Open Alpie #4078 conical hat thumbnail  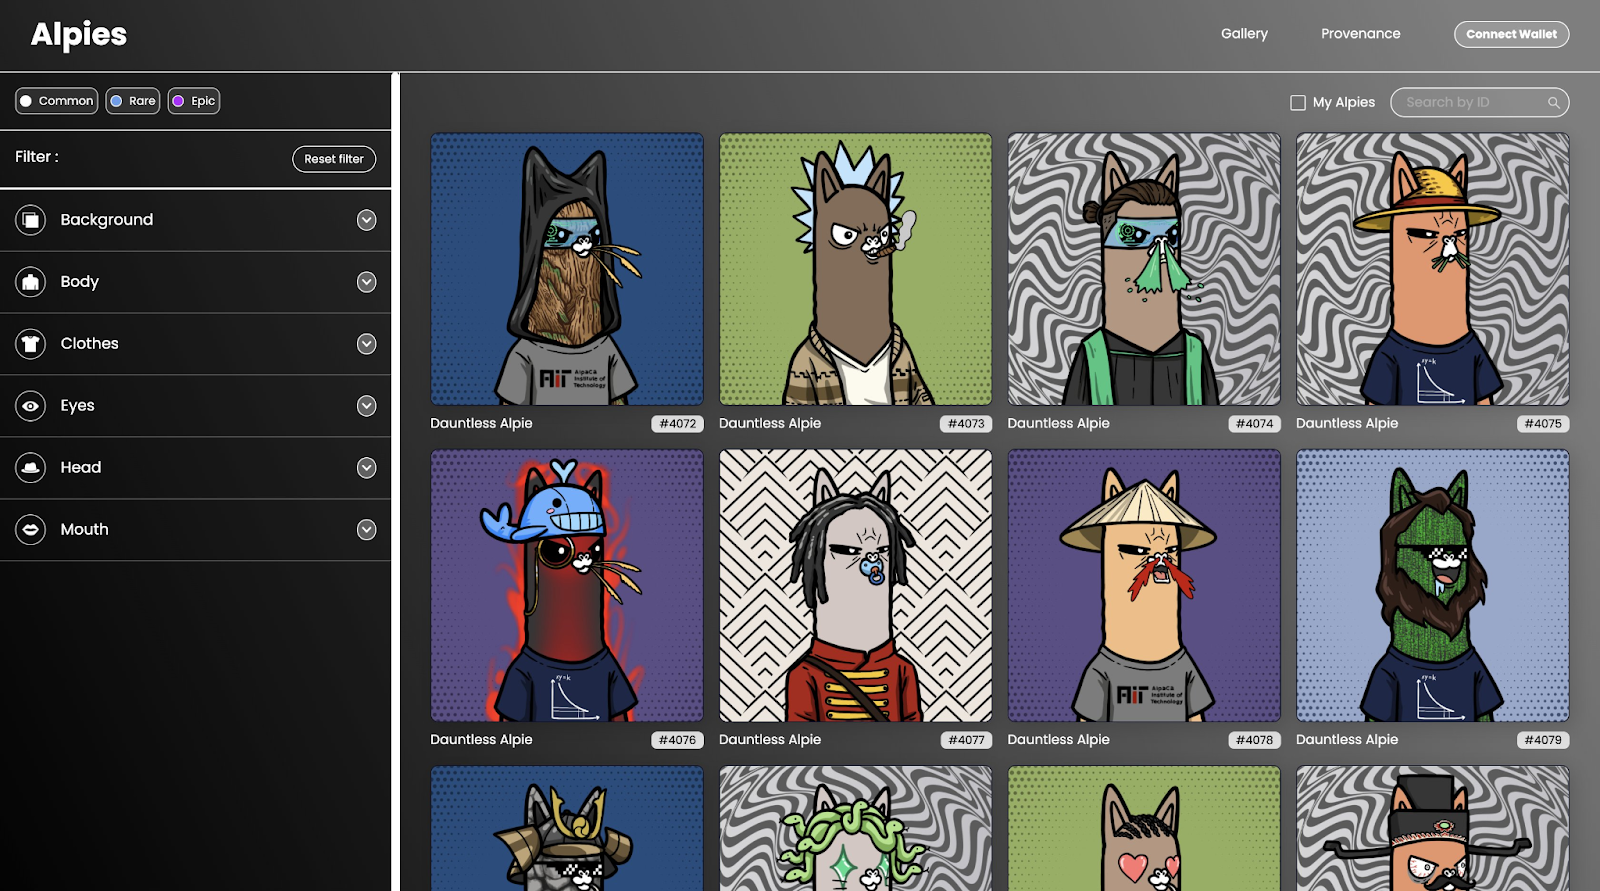coord(1144,585)
